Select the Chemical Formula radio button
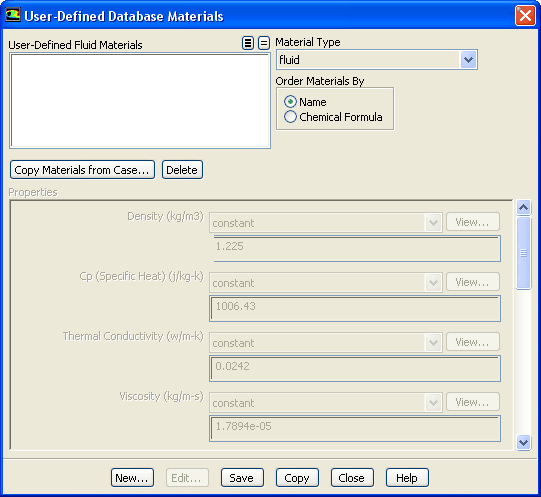The height and width of the screenshot is (497, 541). click(x=290, y=117)
